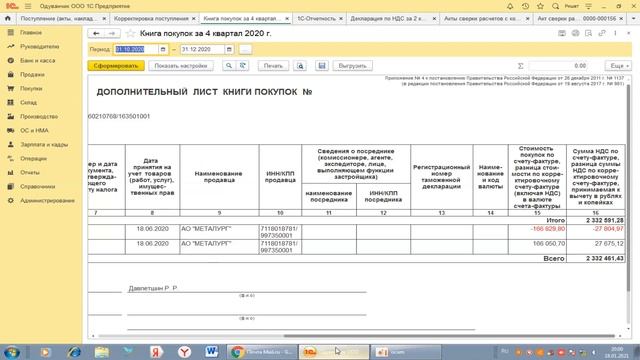Click the Сформировать button
The image size is (640, 360).
(116, 66)
